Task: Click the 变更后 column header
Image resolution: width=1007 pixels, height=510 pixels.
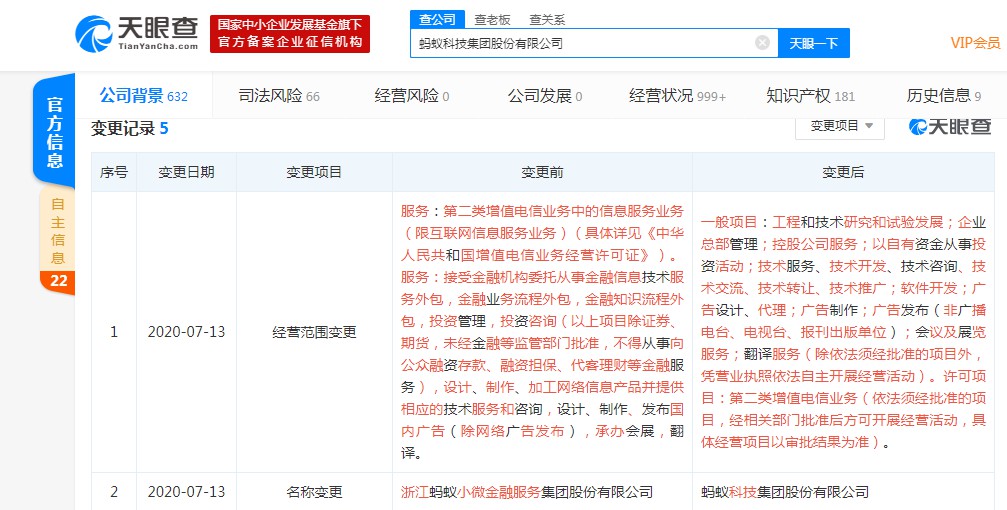Action: tap(843, 172)
